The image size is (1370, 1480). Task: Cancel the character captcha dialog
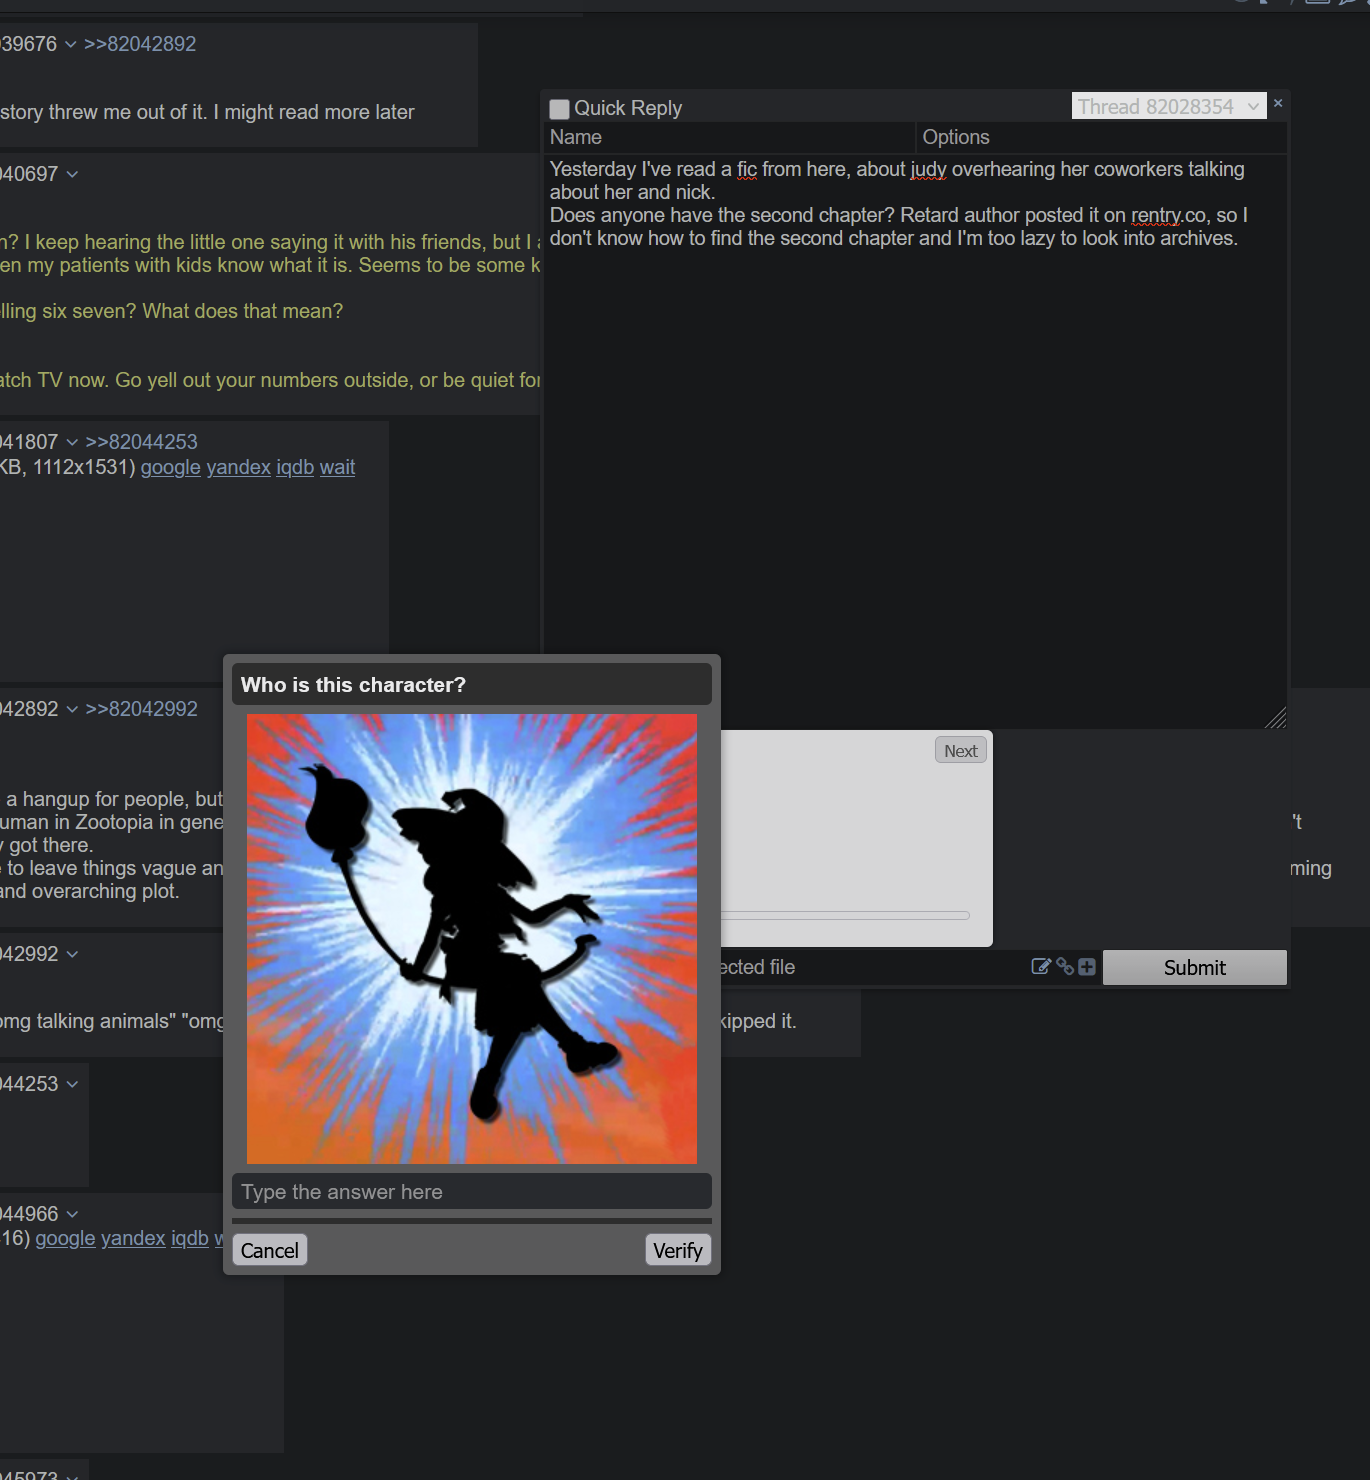[270, 1250]
